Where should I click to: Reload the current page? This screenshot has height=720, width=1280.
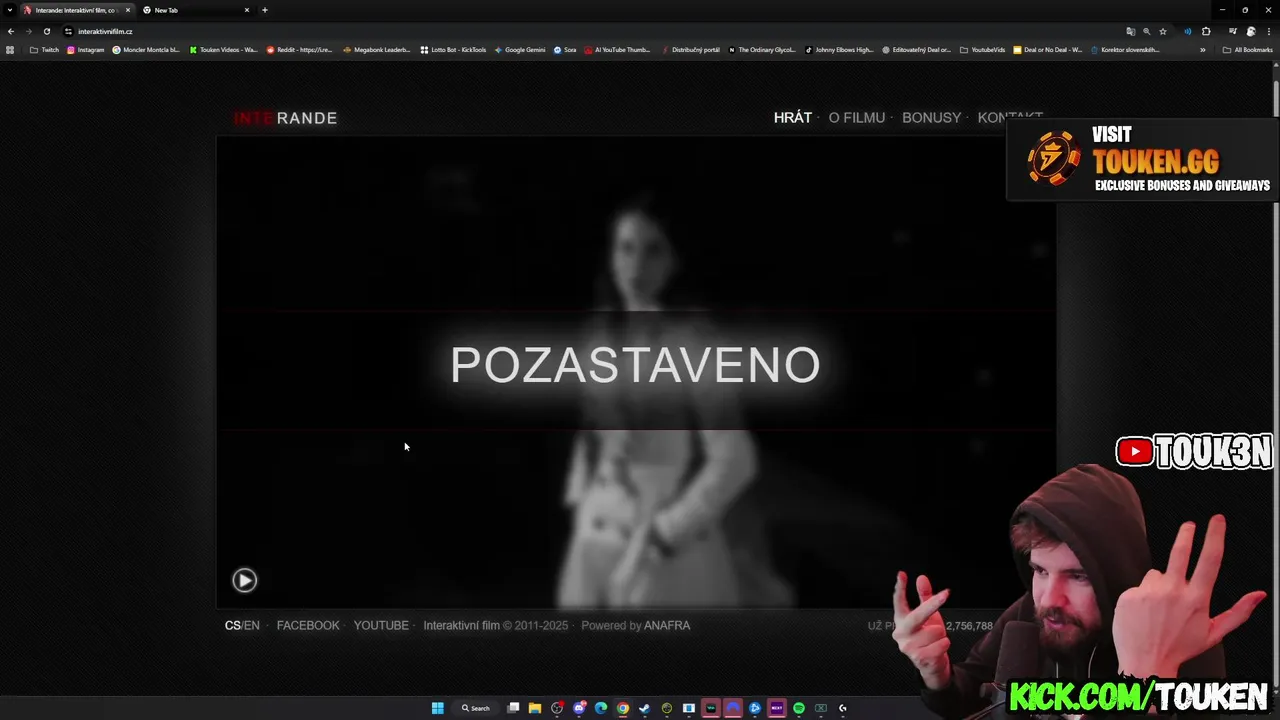[46, 31]
